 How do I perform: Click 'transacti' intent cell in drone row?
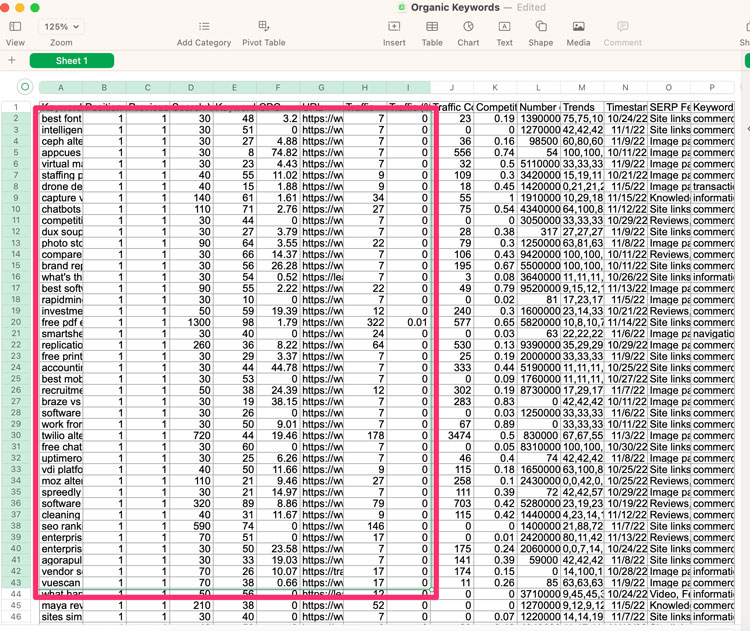pos(713,186)
